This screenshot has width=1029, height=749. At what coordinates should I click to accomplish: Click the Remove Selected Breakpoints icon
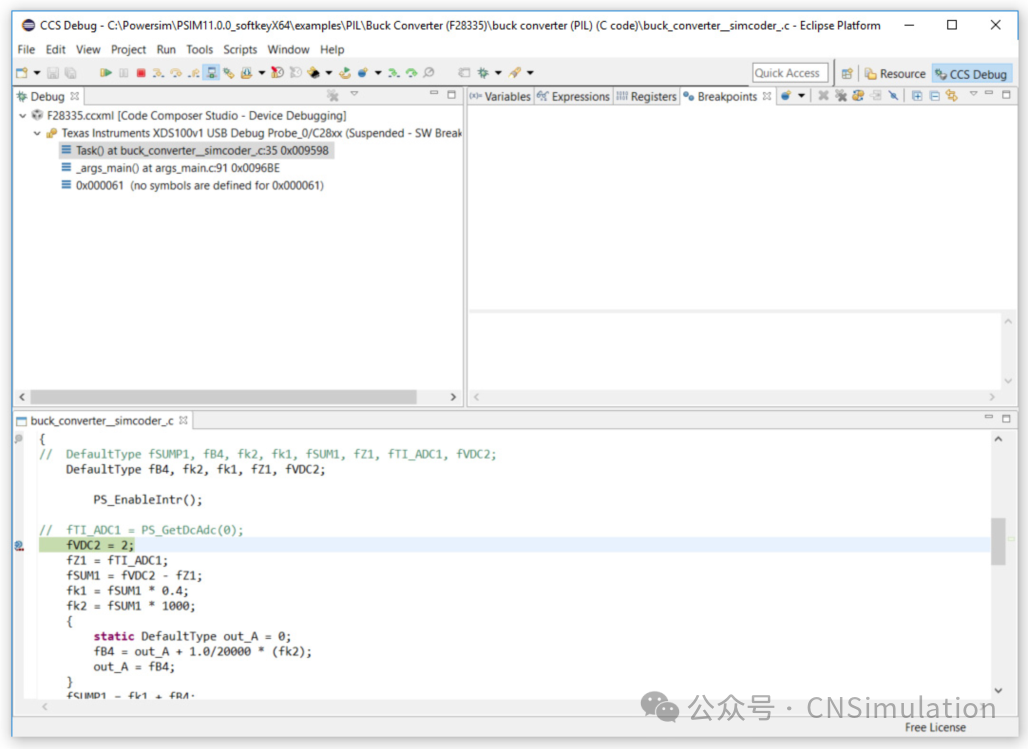tap(823, 95)
